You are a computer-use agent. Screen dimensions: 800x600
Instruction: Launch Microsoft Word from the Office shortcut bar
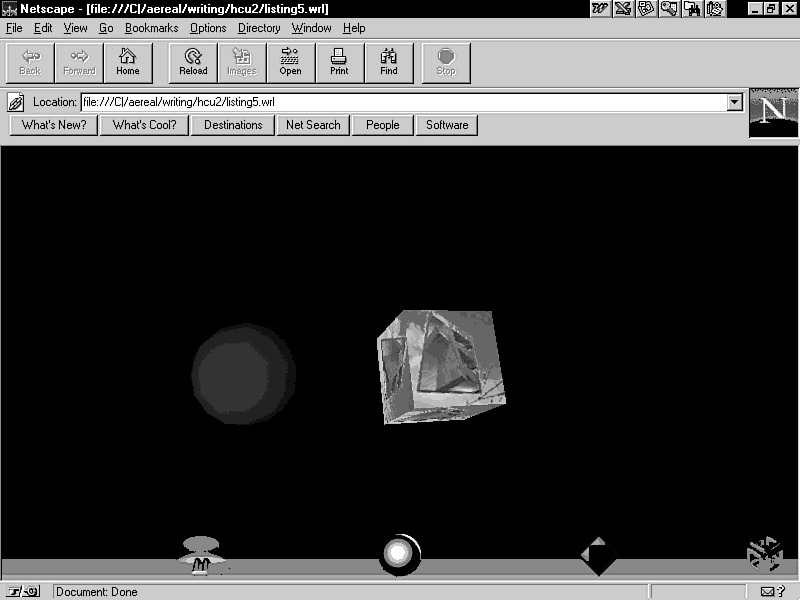pyautogui.click(x=600, y=9)
